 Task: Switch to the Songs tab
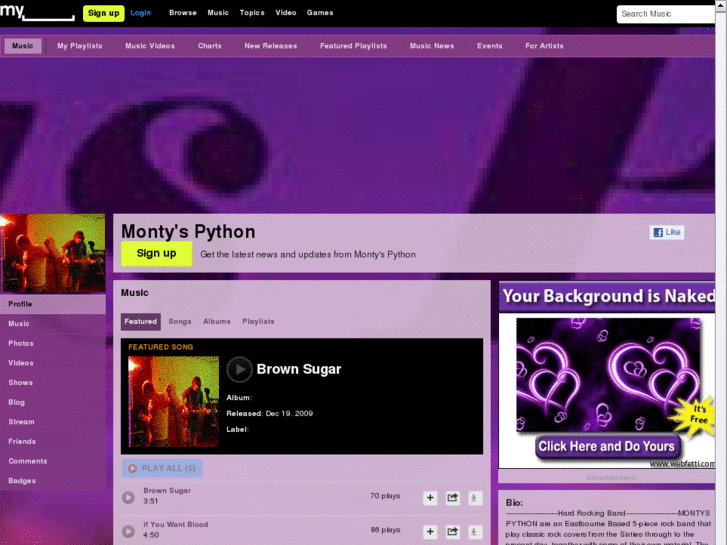[180, 321]
